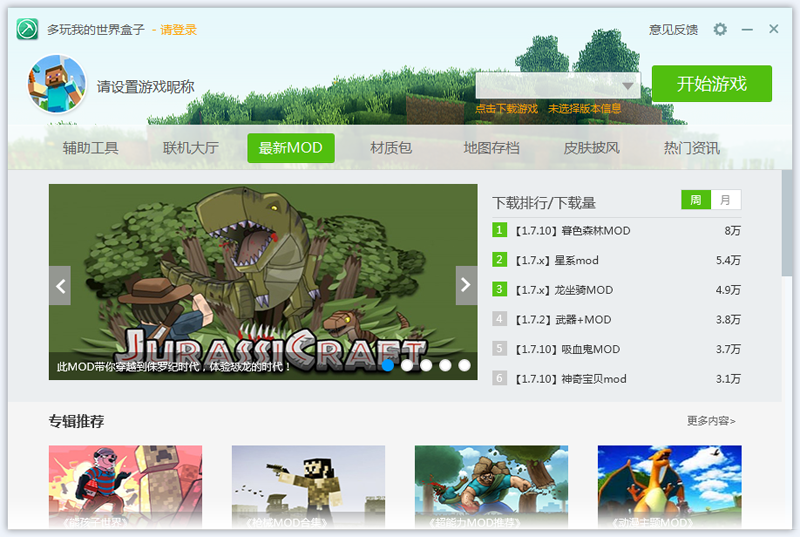Open the 辅助工具 tab
Screen dimensions: 800x537
pos(90,148)
